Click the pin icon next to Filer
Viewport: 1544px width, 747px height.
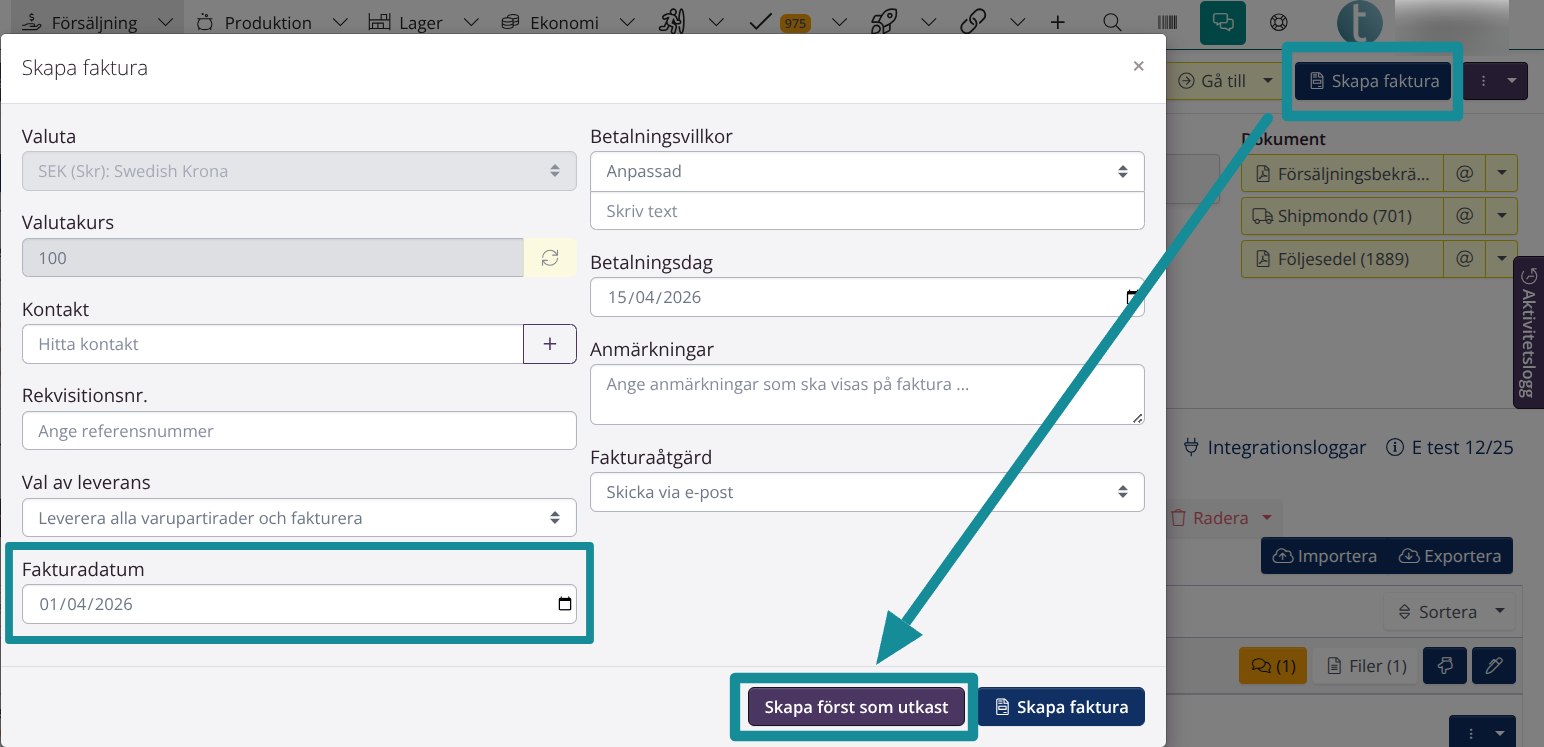(x=1443, y=666)
